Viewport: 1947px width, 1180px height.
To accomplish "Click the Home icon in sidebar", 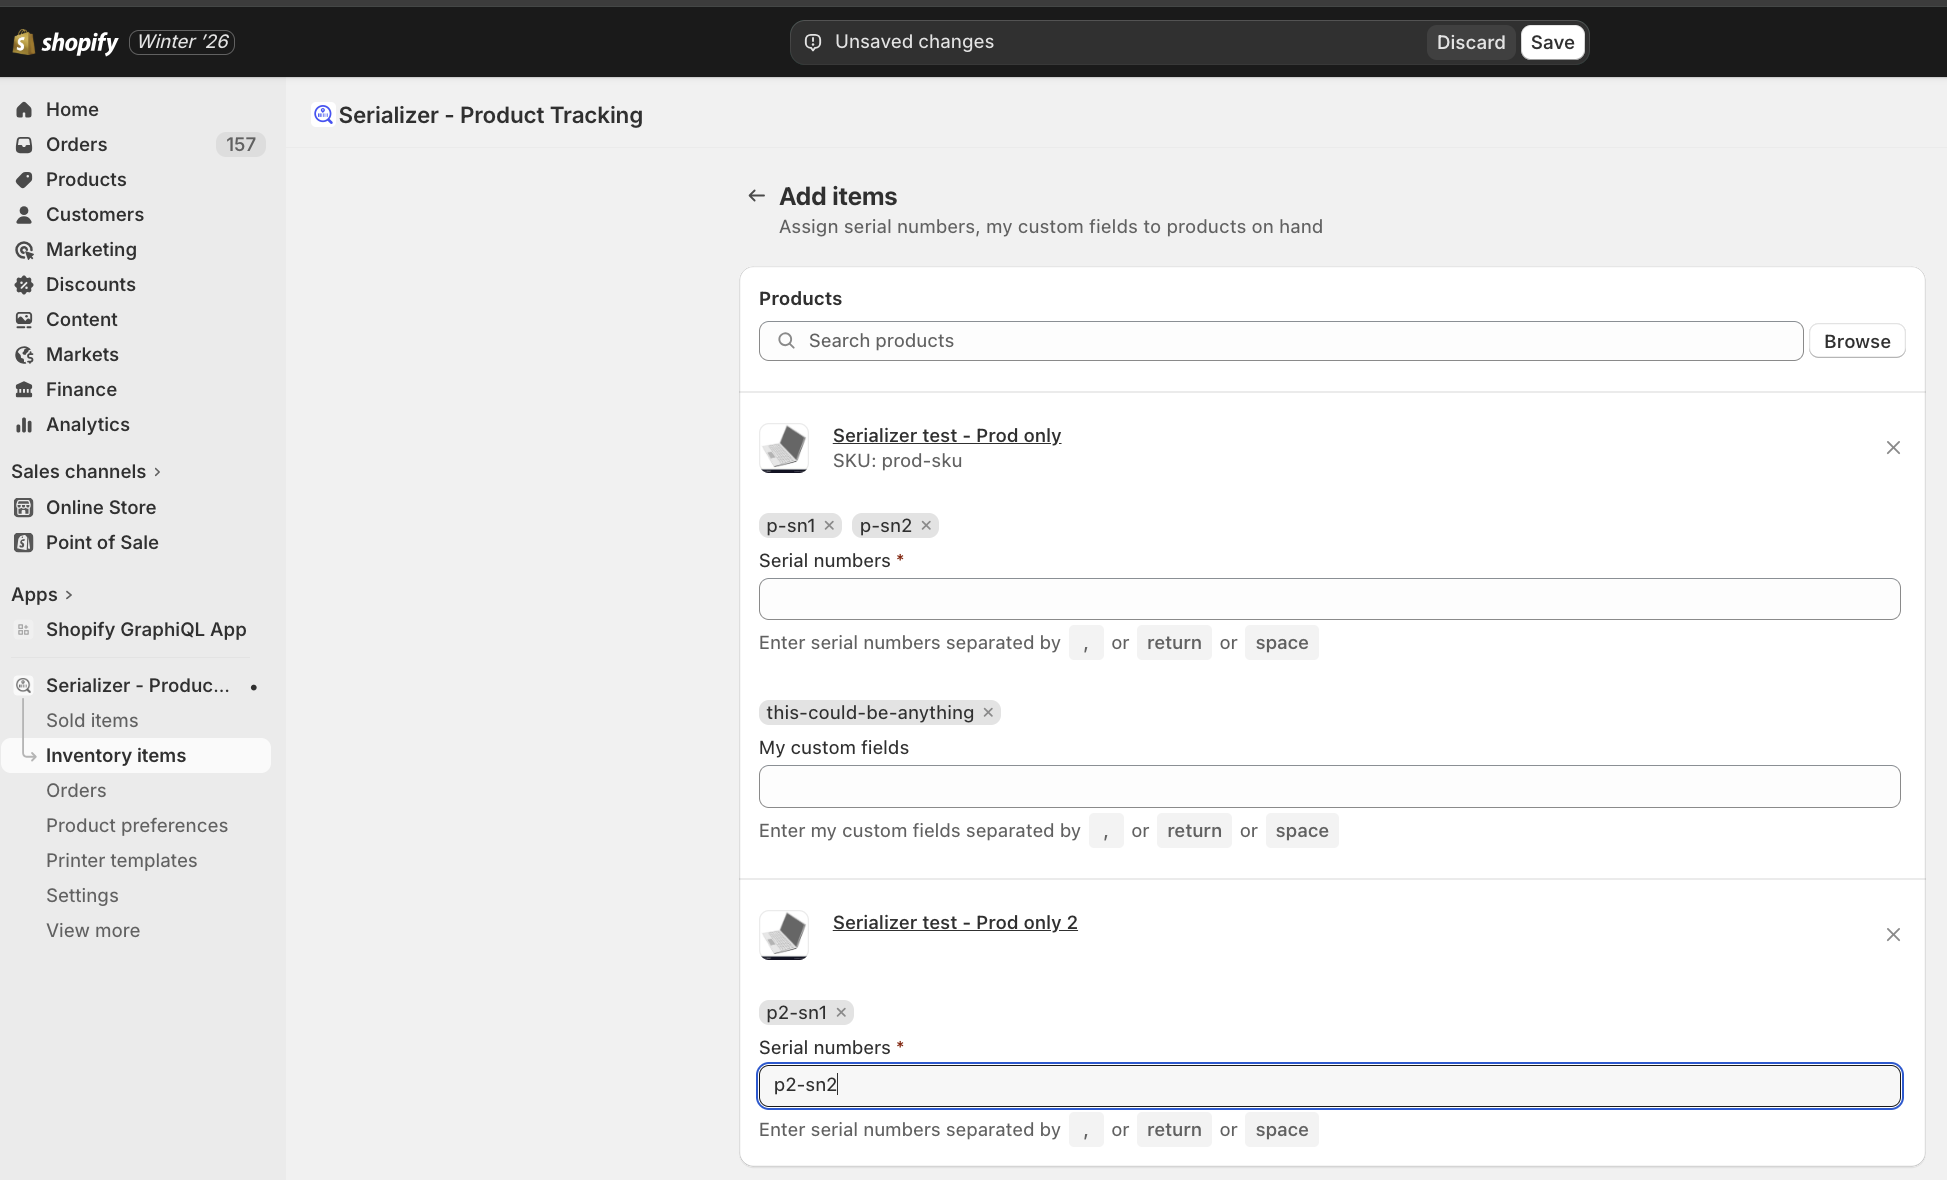I will 24,110.
